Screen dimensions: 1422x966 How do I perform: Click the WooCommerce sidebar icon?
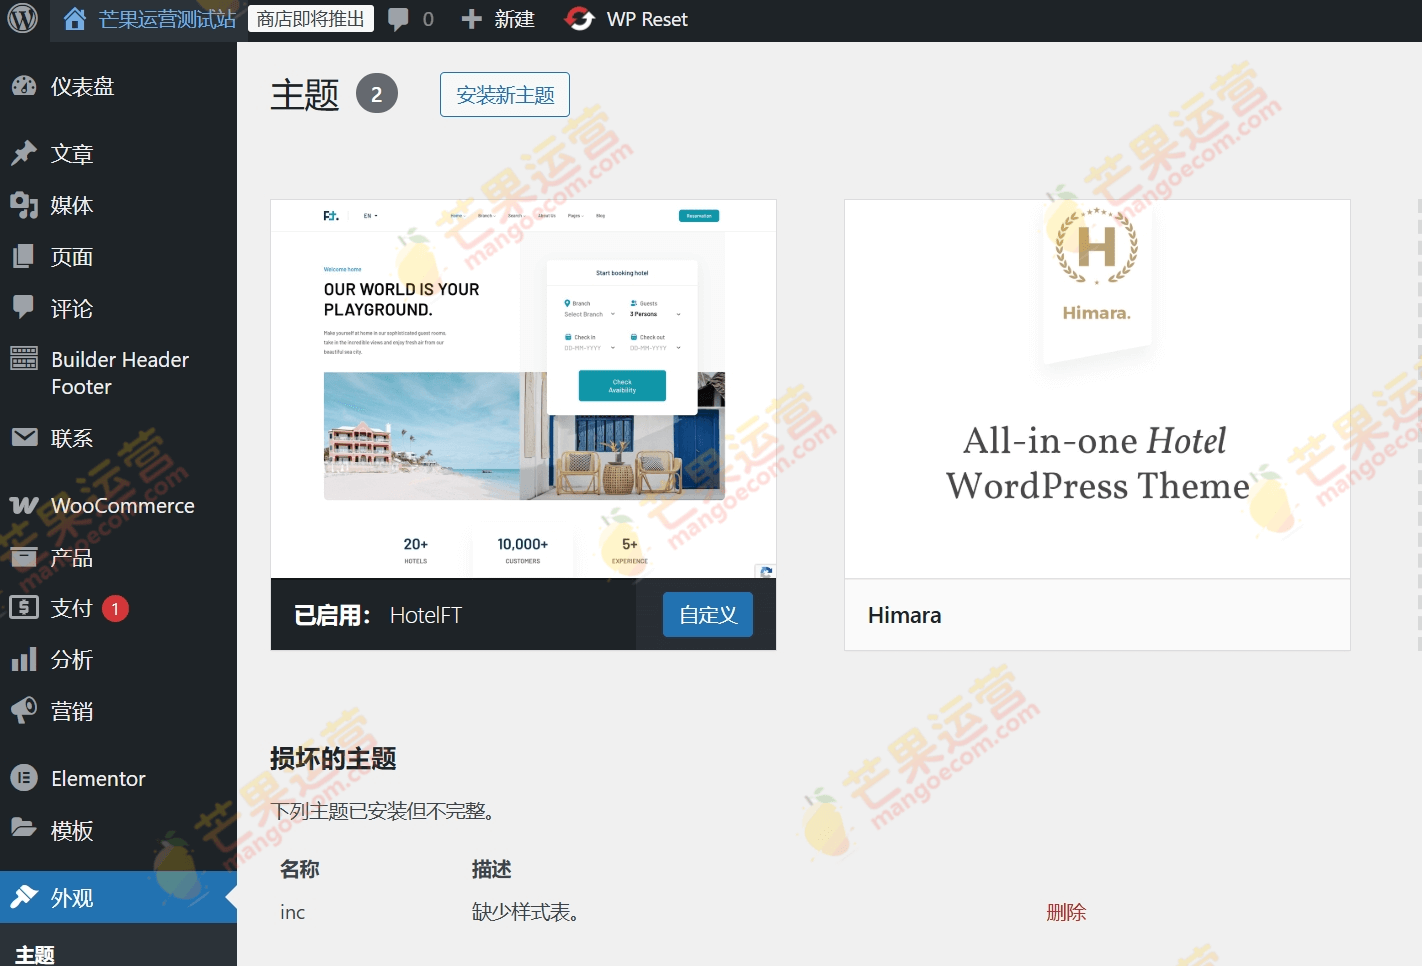click(24, 505)
